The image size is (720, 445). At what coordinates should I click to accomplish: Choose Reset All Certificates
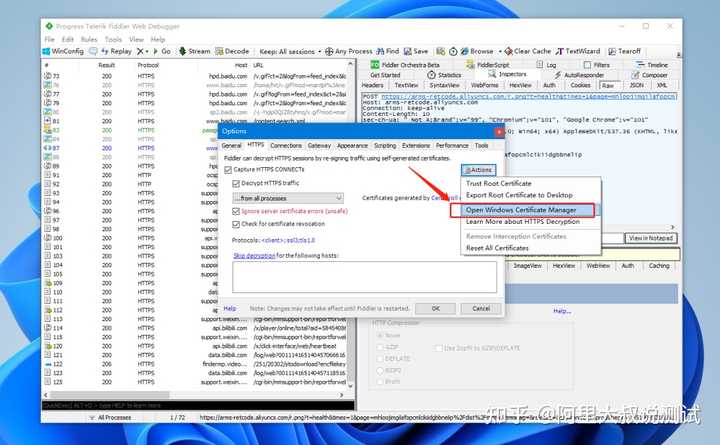tap(497, 248)
